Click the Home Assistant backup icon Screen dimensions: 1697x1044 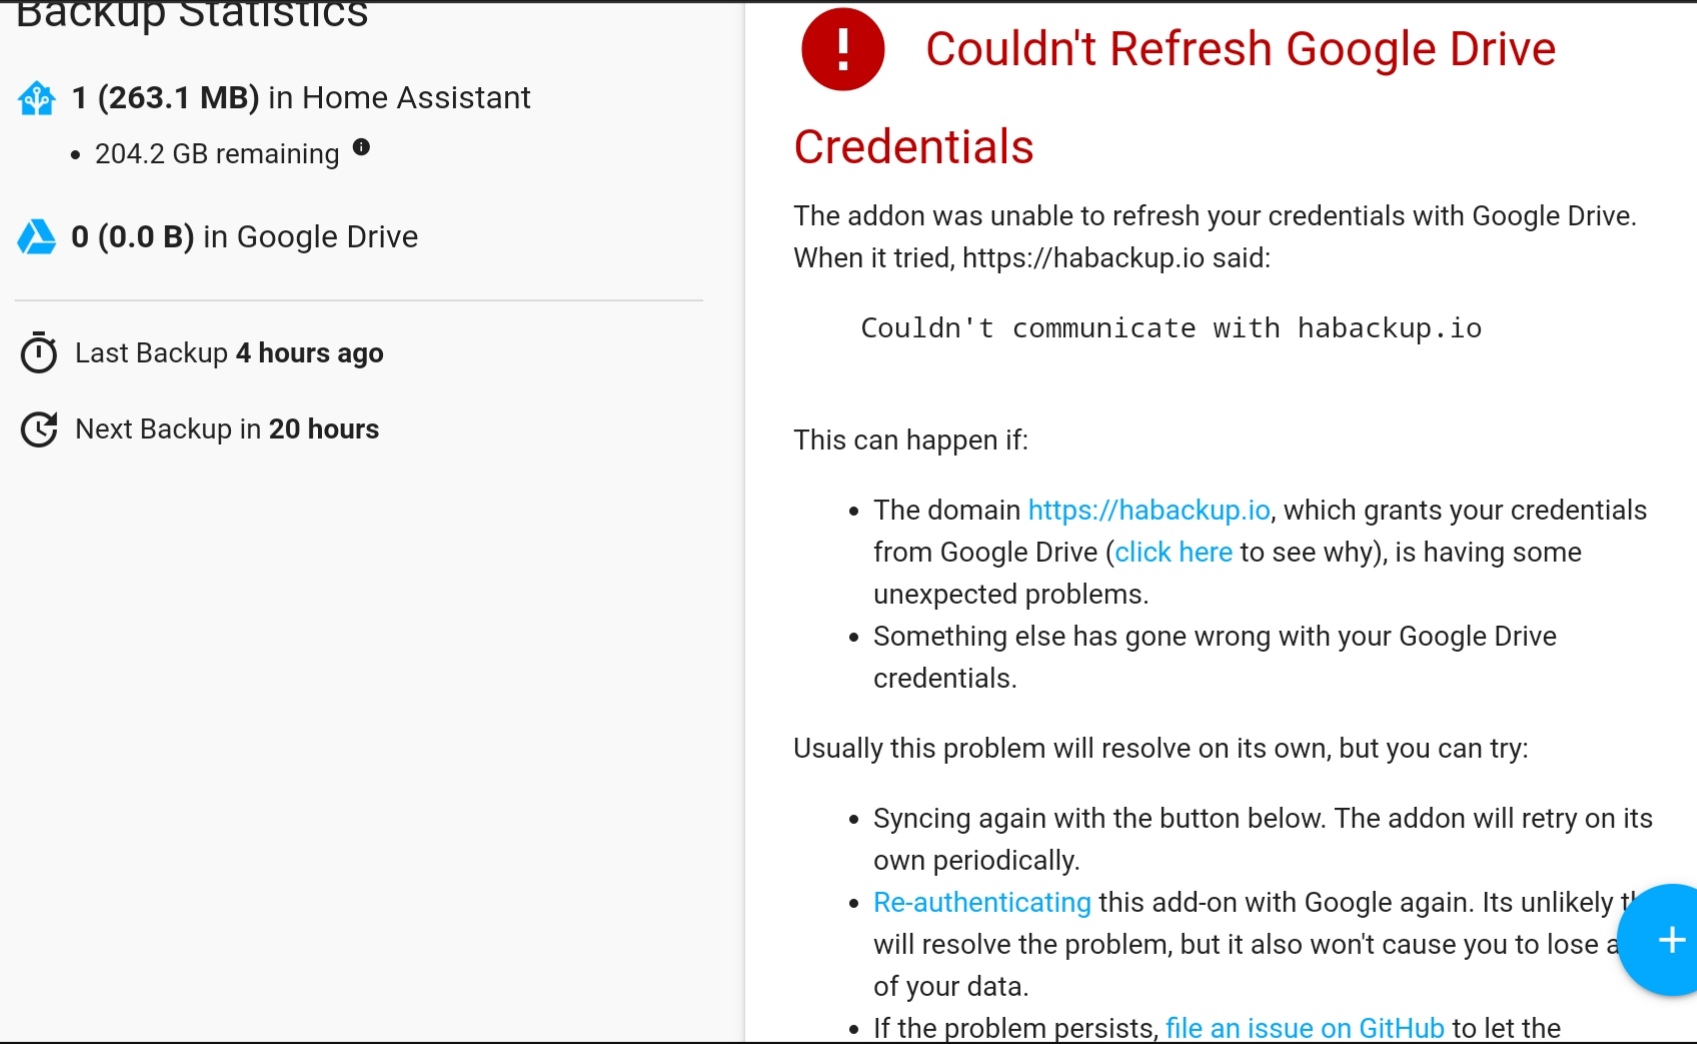[37, 99]
